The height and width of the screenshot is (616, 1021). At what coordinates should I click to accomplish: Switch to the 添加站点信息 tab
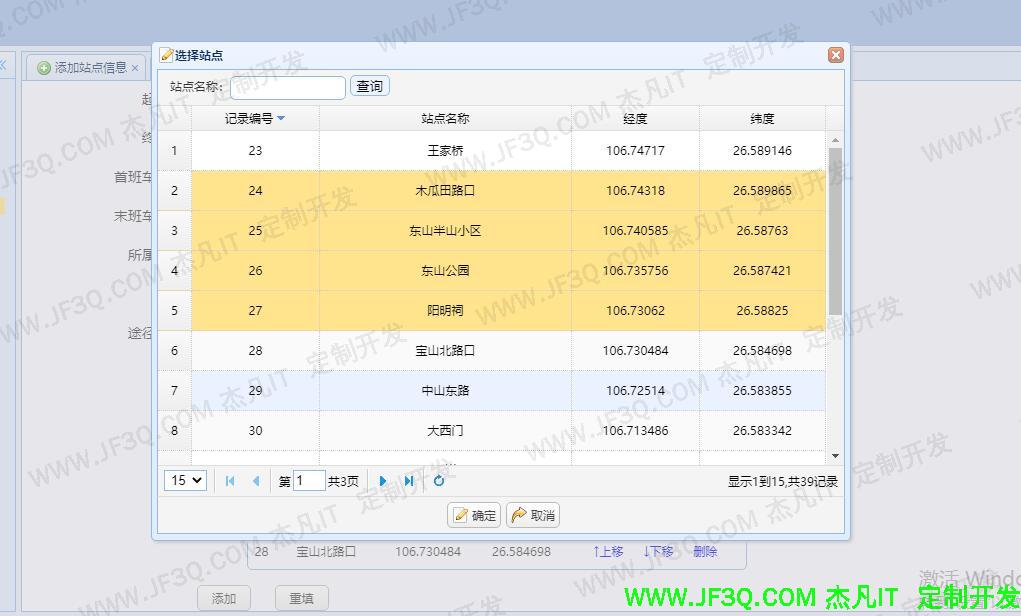point(90,67)
